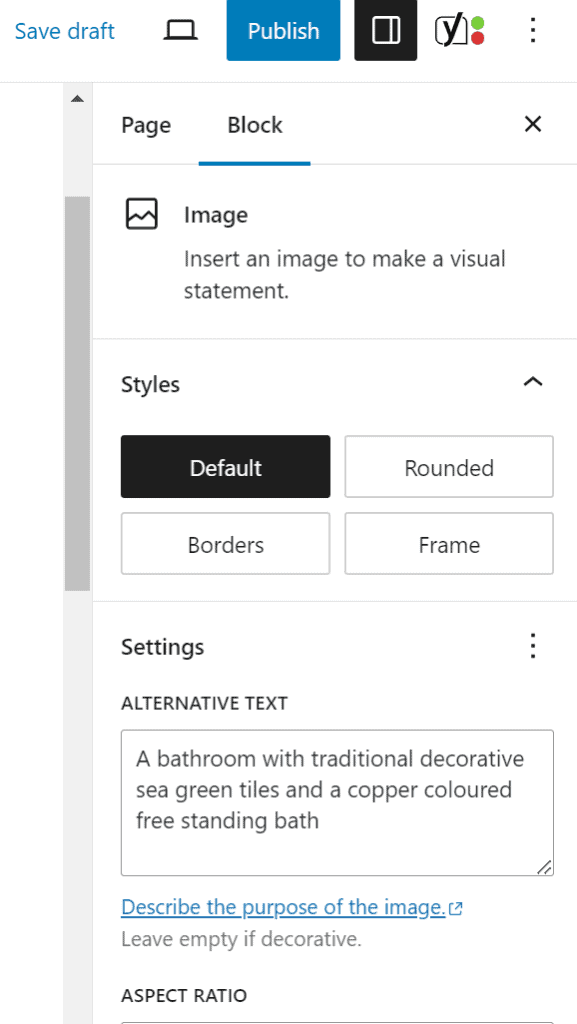
Task: Open the Yoast SEO icon
Action: [460, 31]
